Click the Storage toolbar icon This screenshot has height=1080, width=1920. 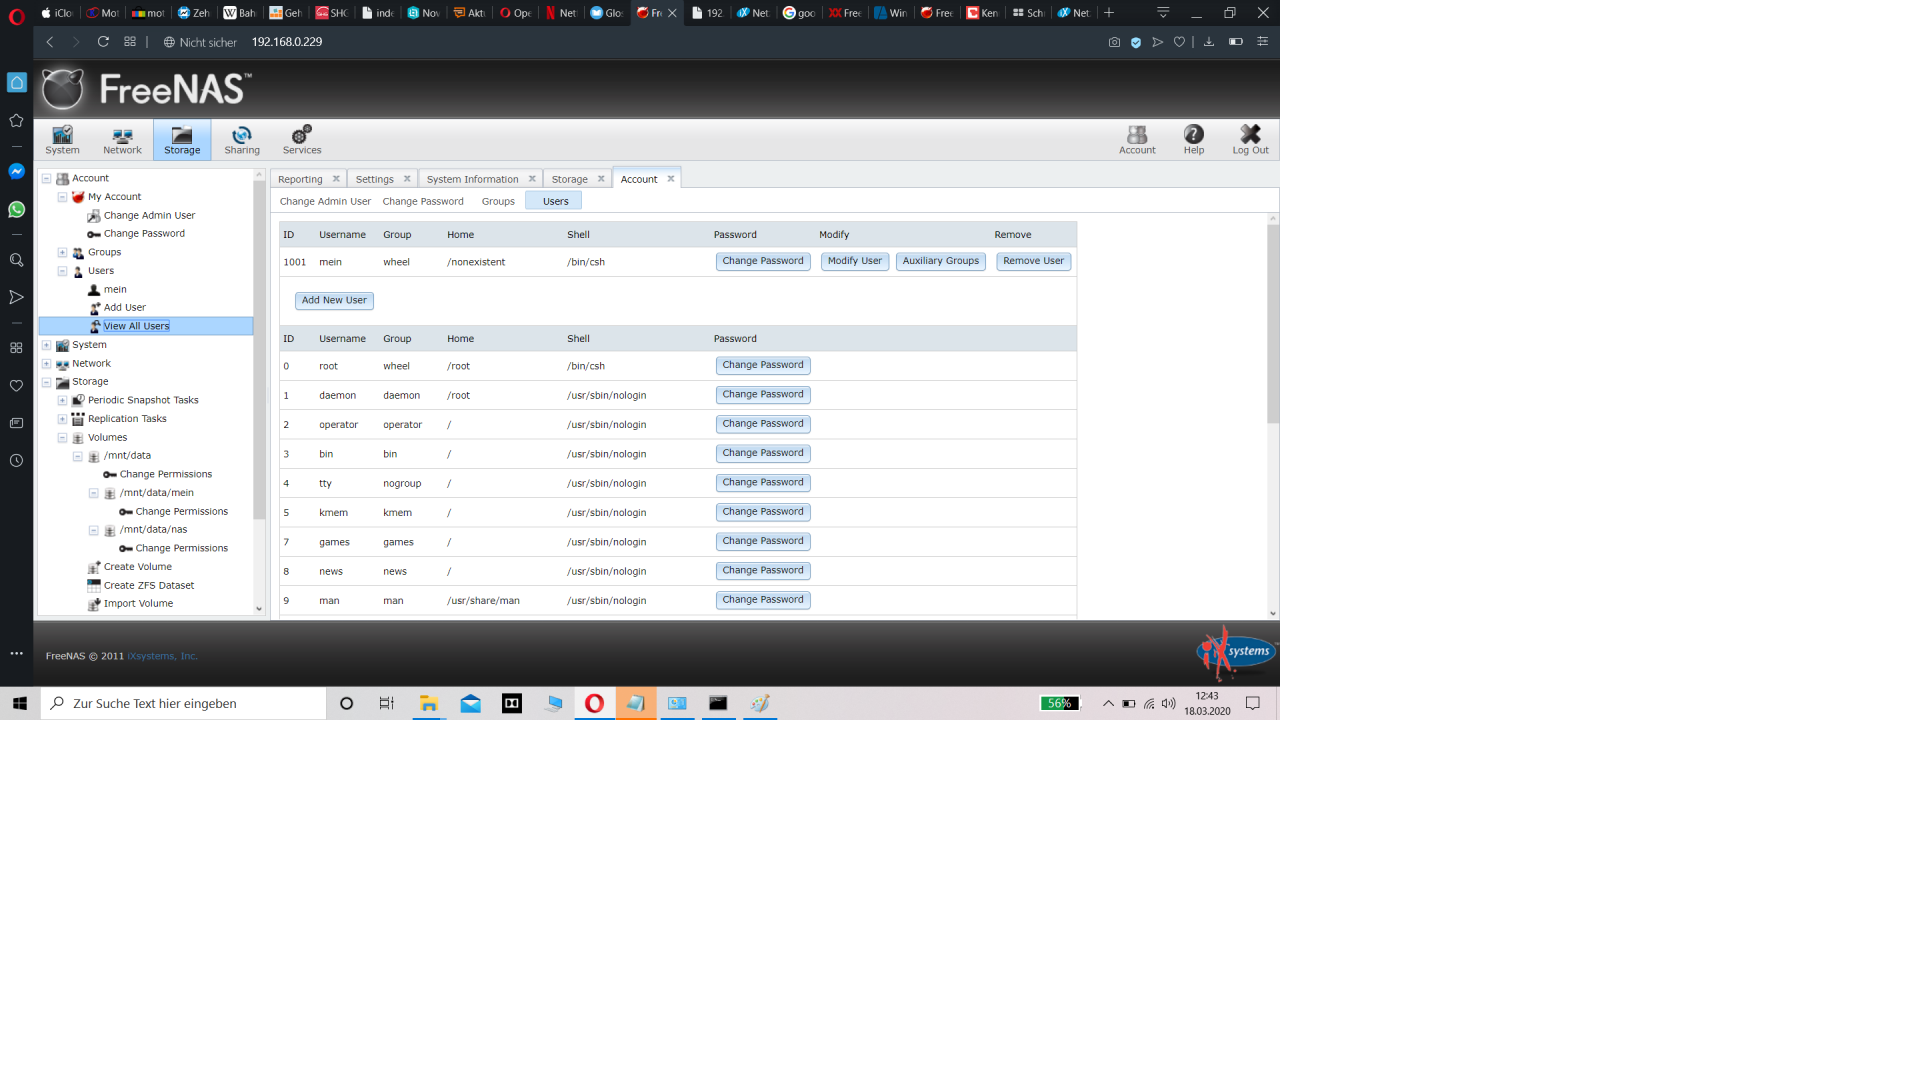click(x=182, y=139)
